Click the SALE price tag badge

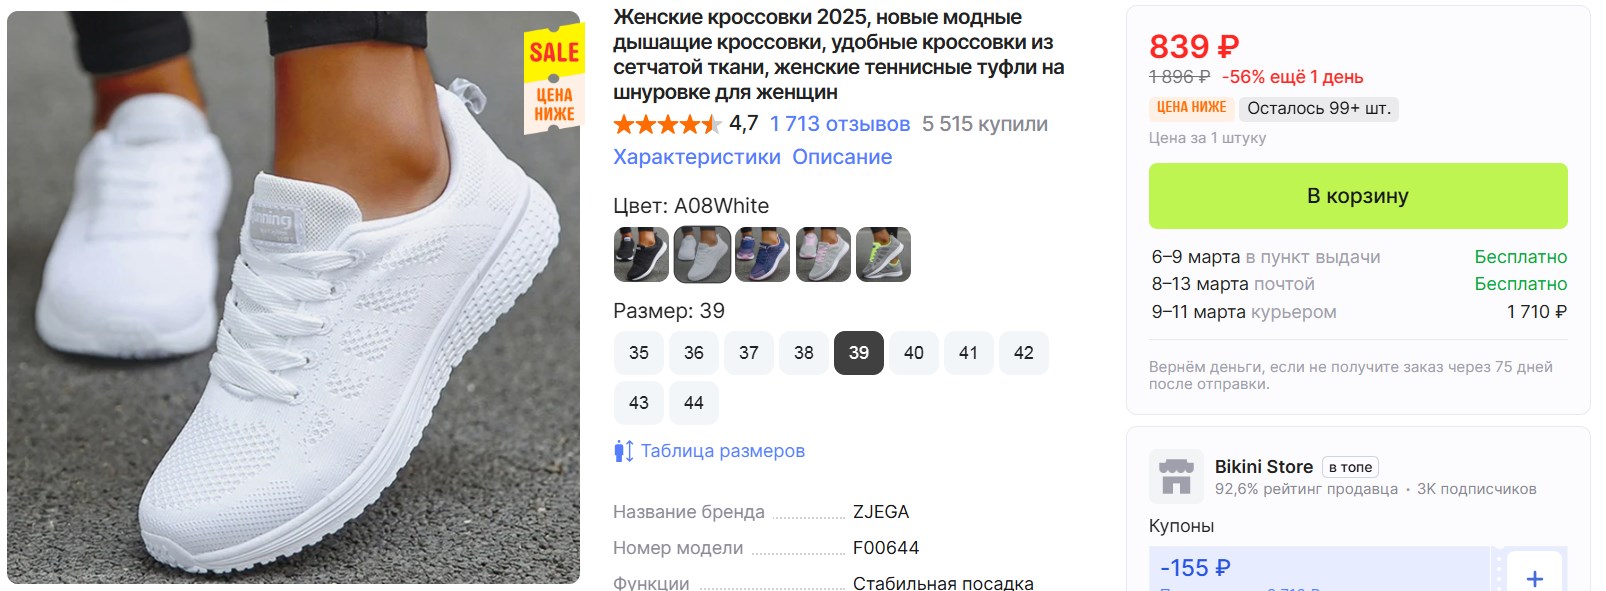pos(553,81)
